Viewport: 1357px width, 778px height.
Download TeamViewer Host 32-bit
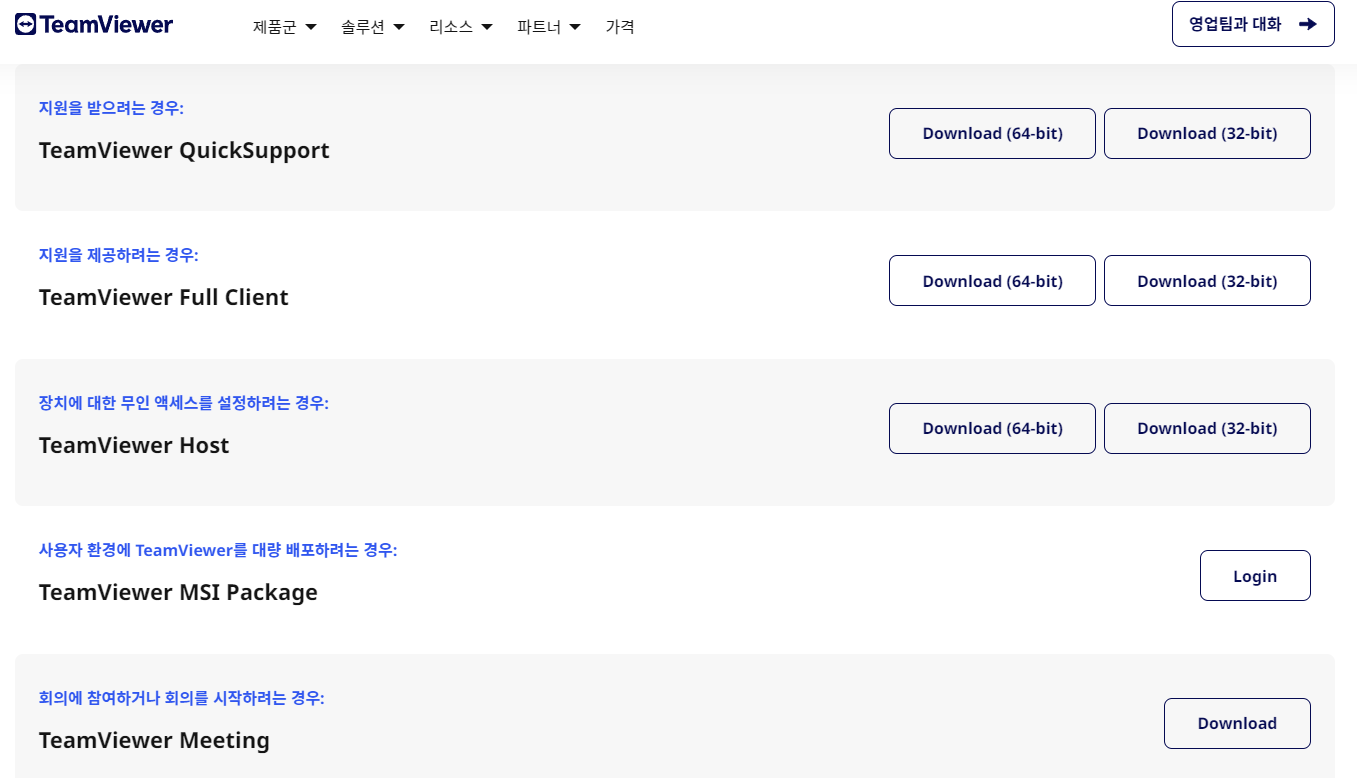click(1207, 428)
